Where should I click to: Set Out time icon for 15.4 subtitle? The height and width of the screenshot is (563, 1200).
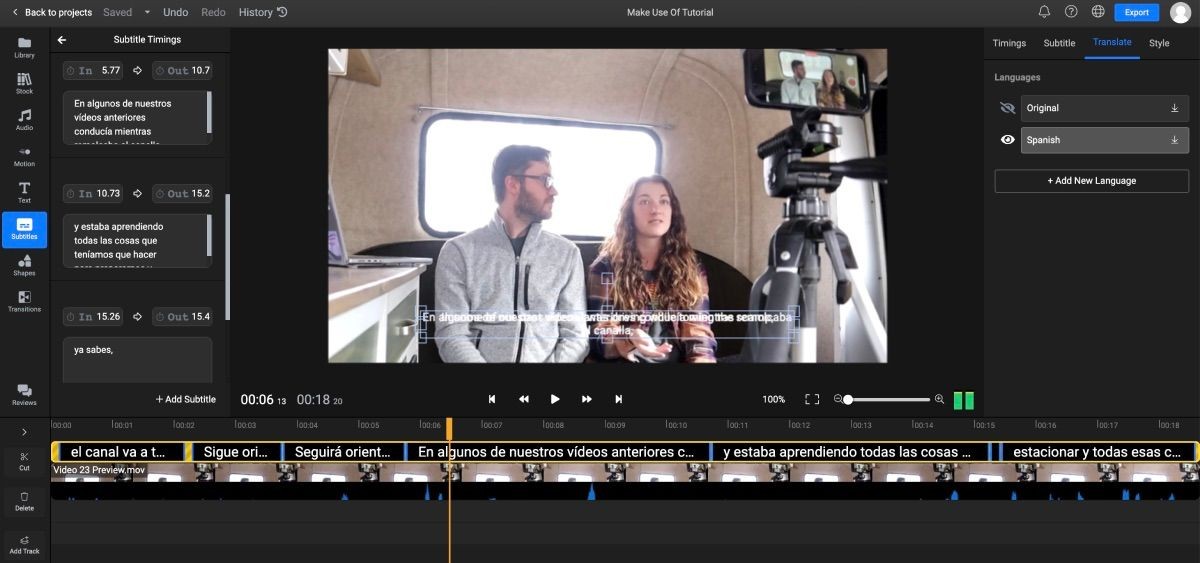pos(161,317)
